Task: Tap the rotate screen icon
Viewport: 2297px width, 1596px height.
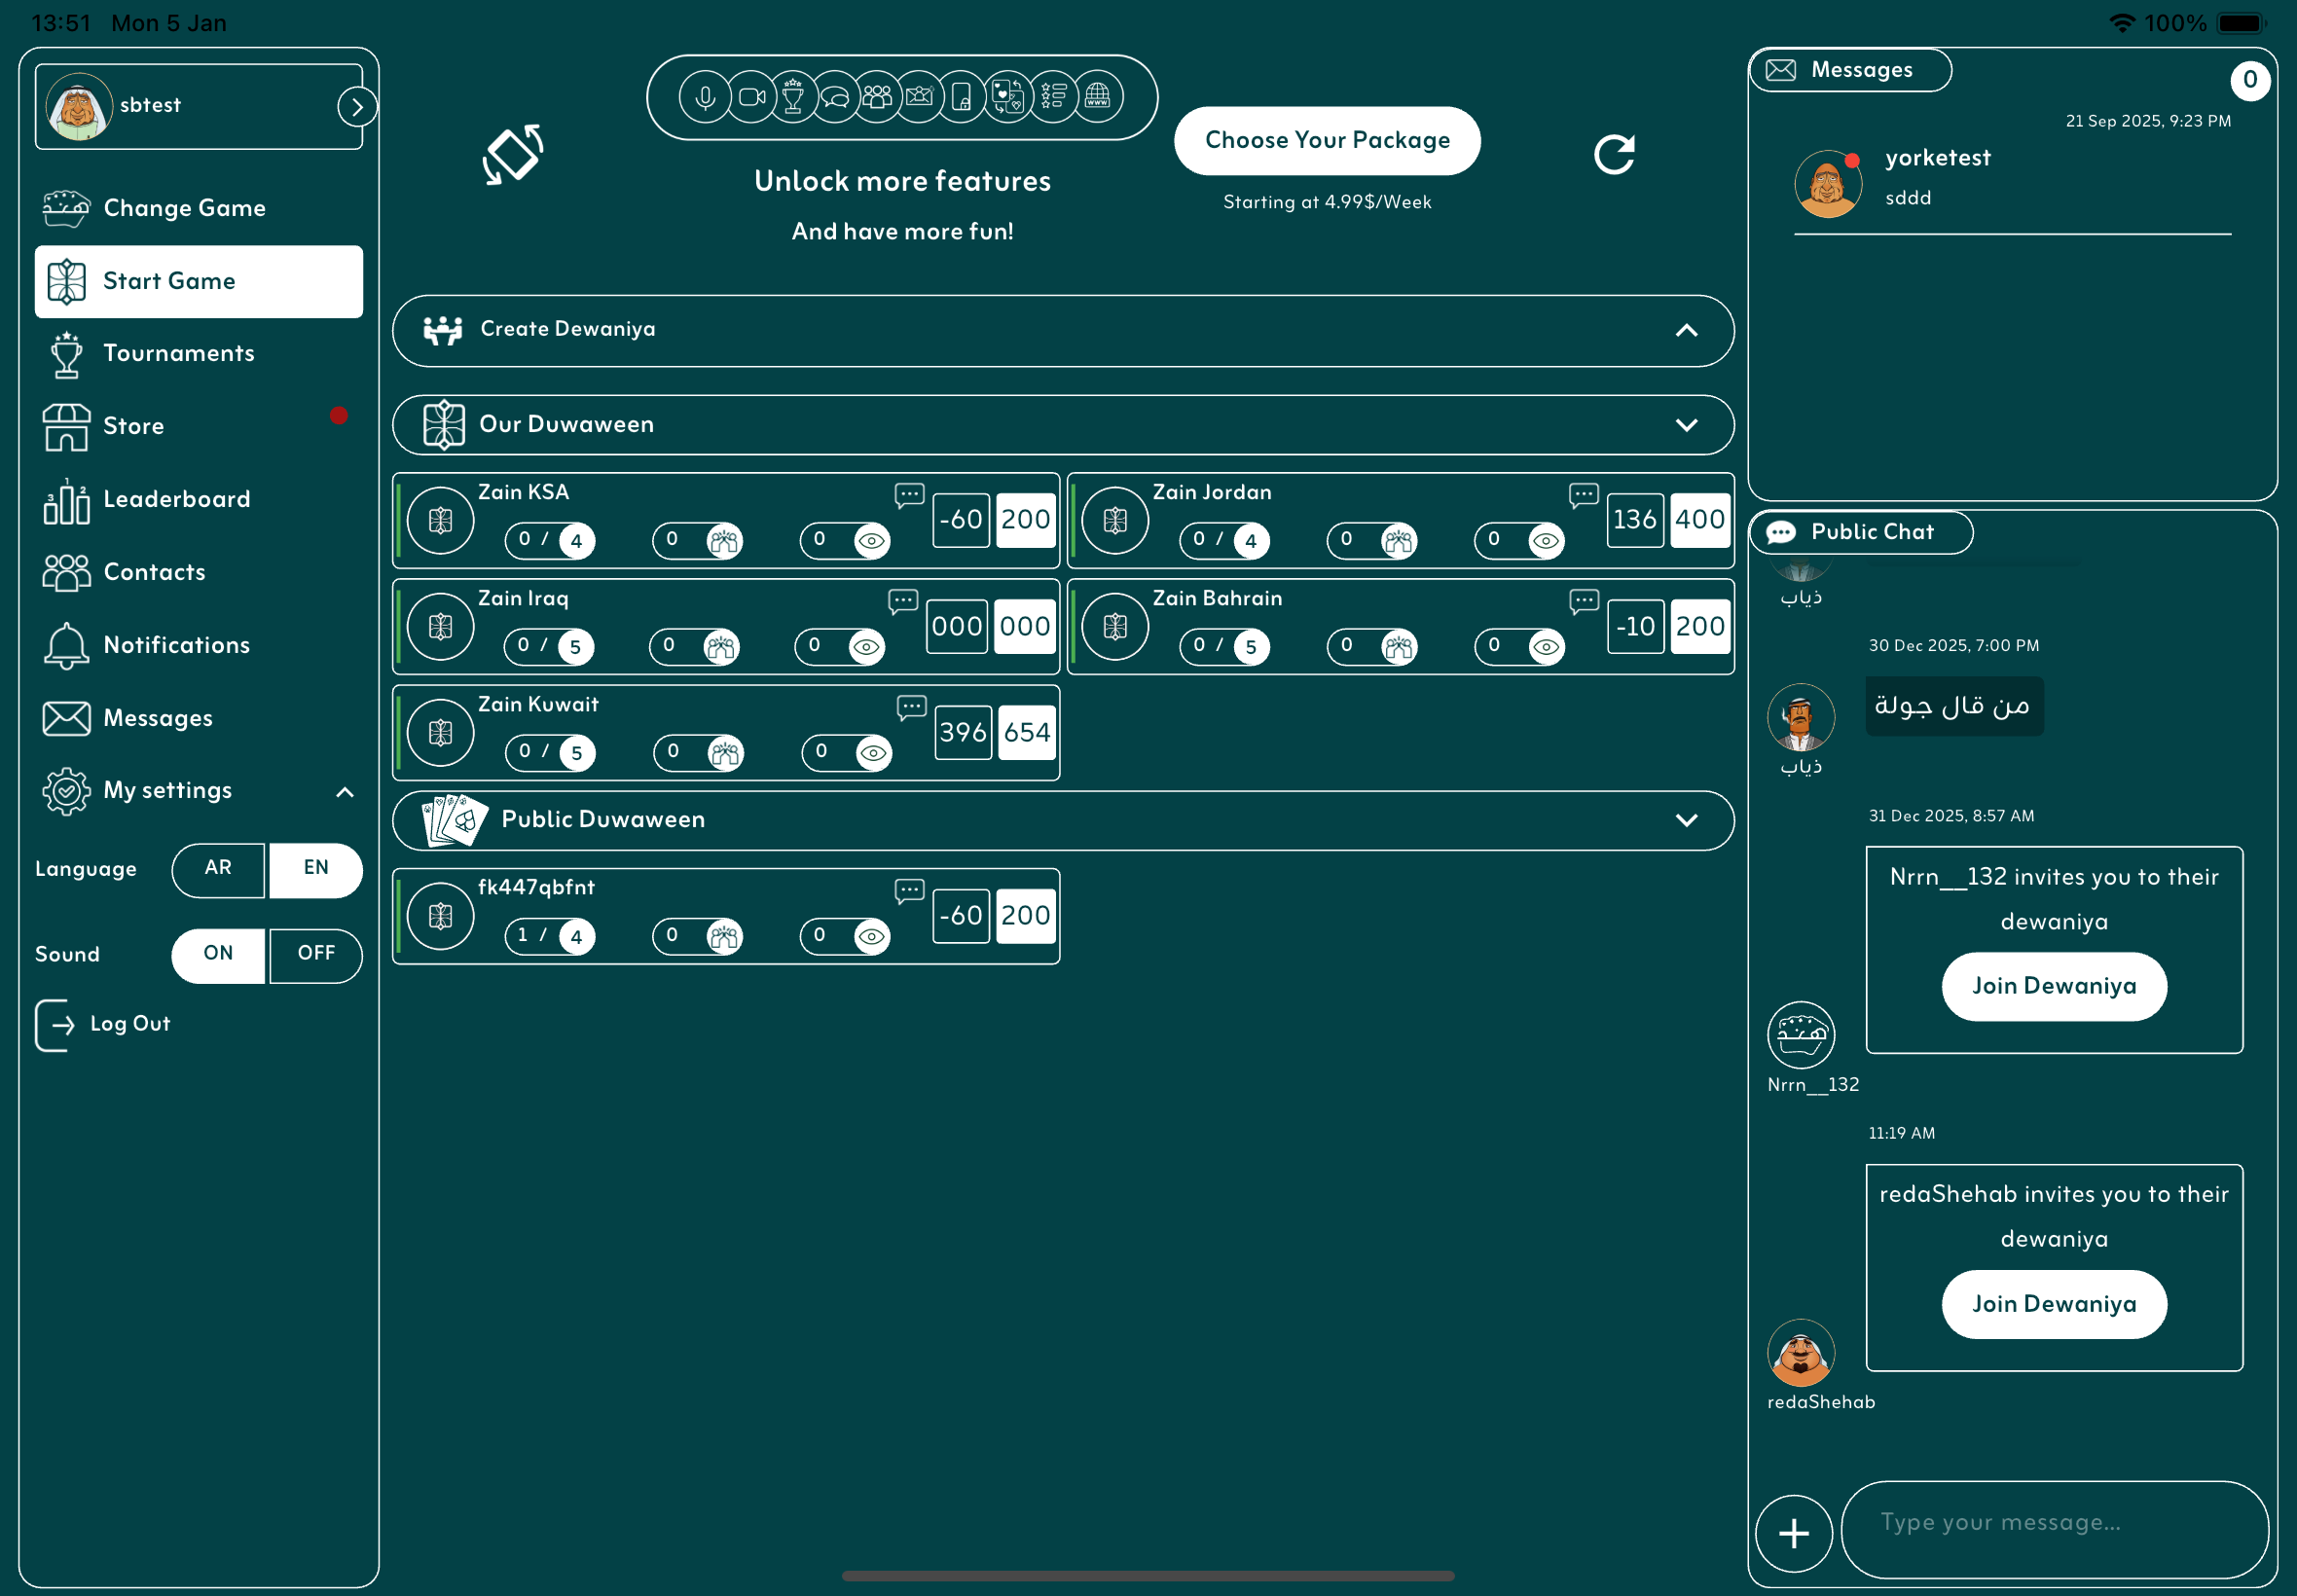Action: [512, 155]
